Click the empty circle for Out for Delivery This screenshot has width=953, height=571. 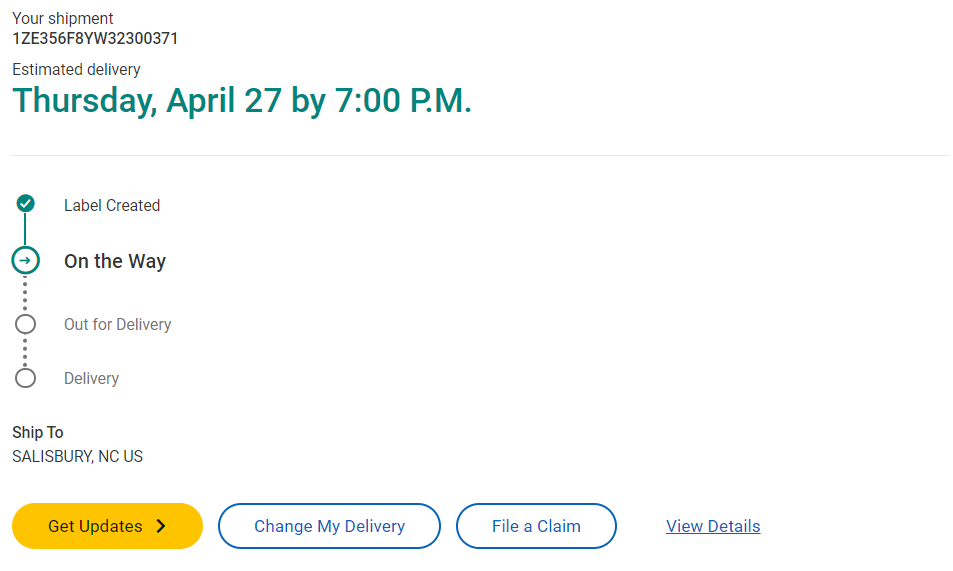(26, 324)
